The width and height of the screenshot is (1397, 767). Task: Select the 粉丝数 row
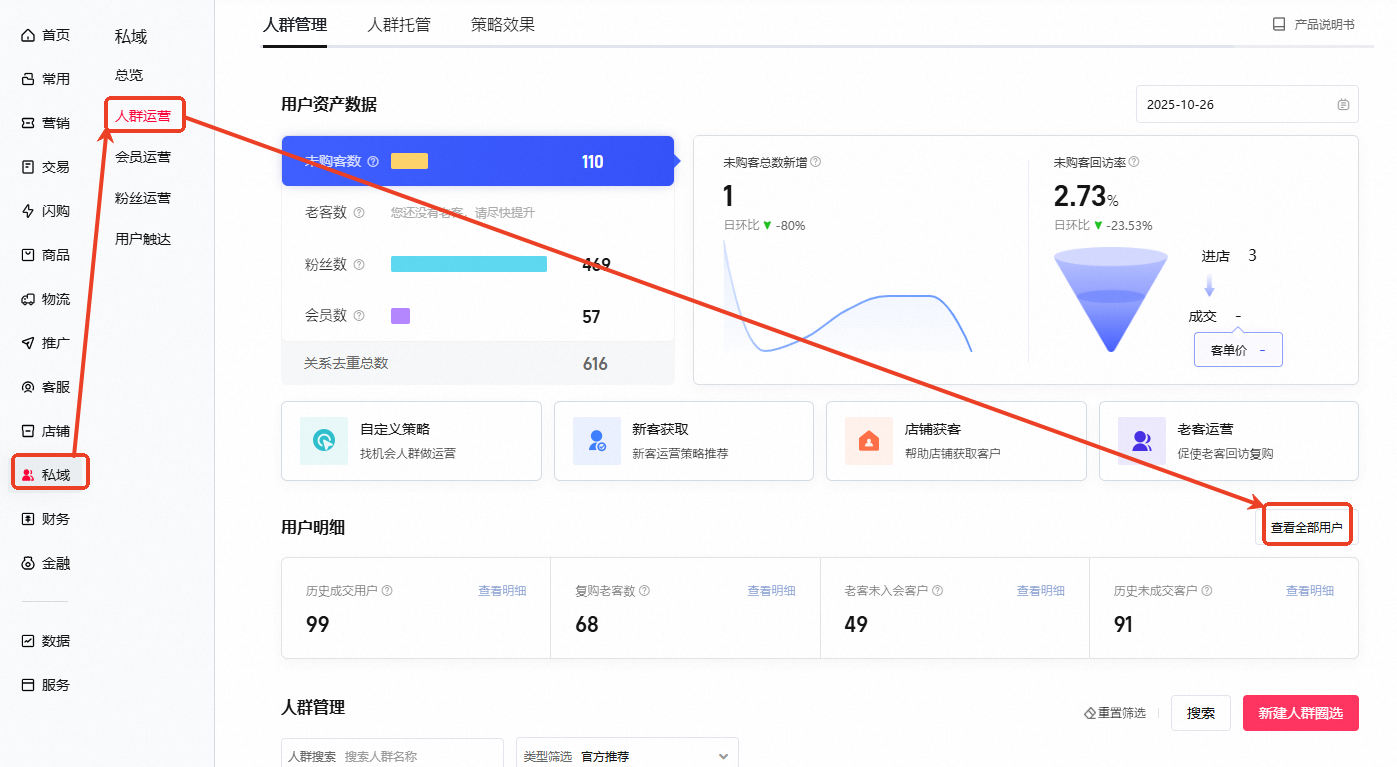pyautogui.click(x=478, y=264)
